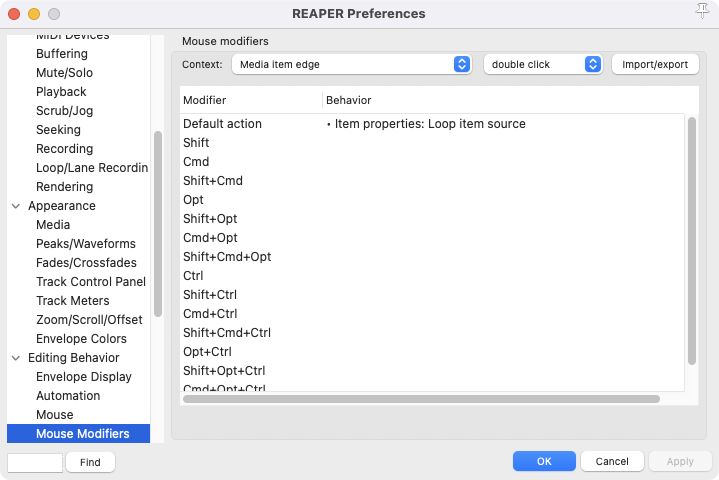The image size is (719, 480).
Task: Go to Track Control Panel settings
Action: [x=90, y=282]
